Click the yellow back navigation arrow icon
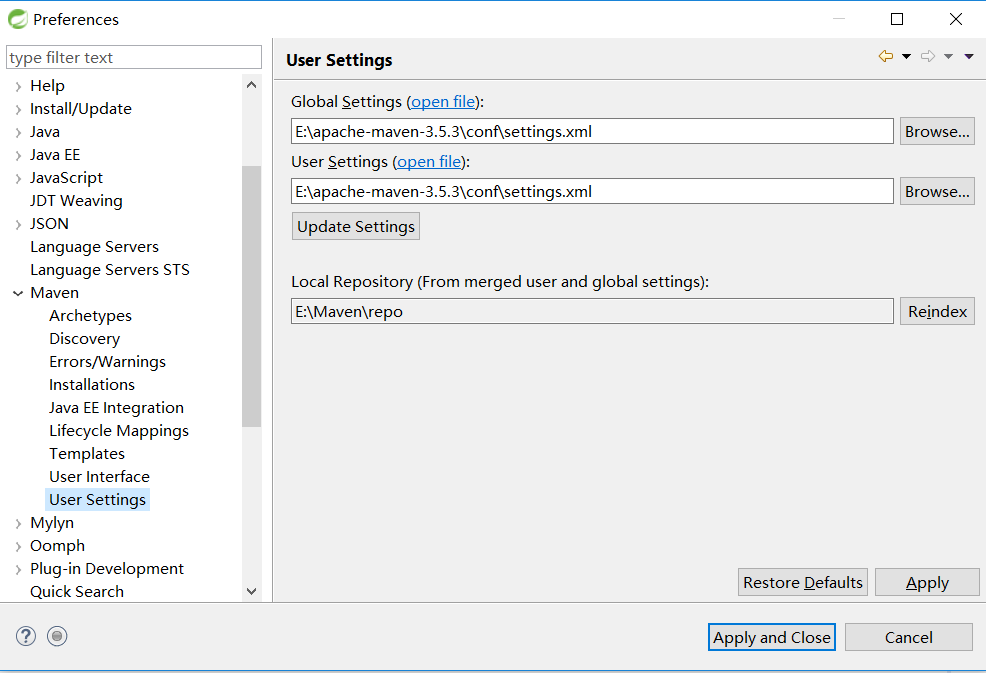The width and height of the screenshot is (986, 673). pyautogui.click(x=885, y=57)
